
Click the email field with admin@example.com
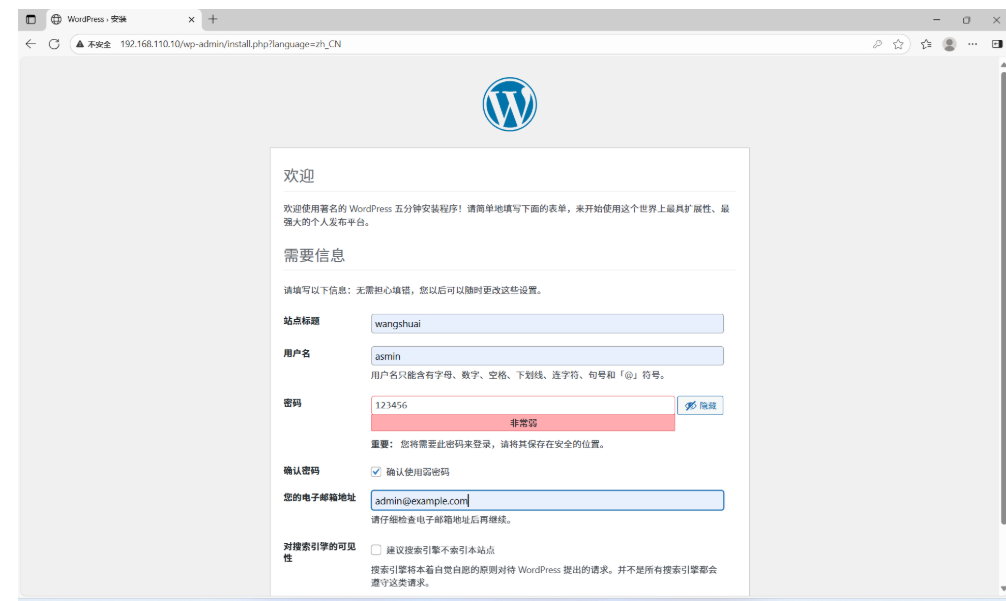pyautogui.click(x=547, y=501)
